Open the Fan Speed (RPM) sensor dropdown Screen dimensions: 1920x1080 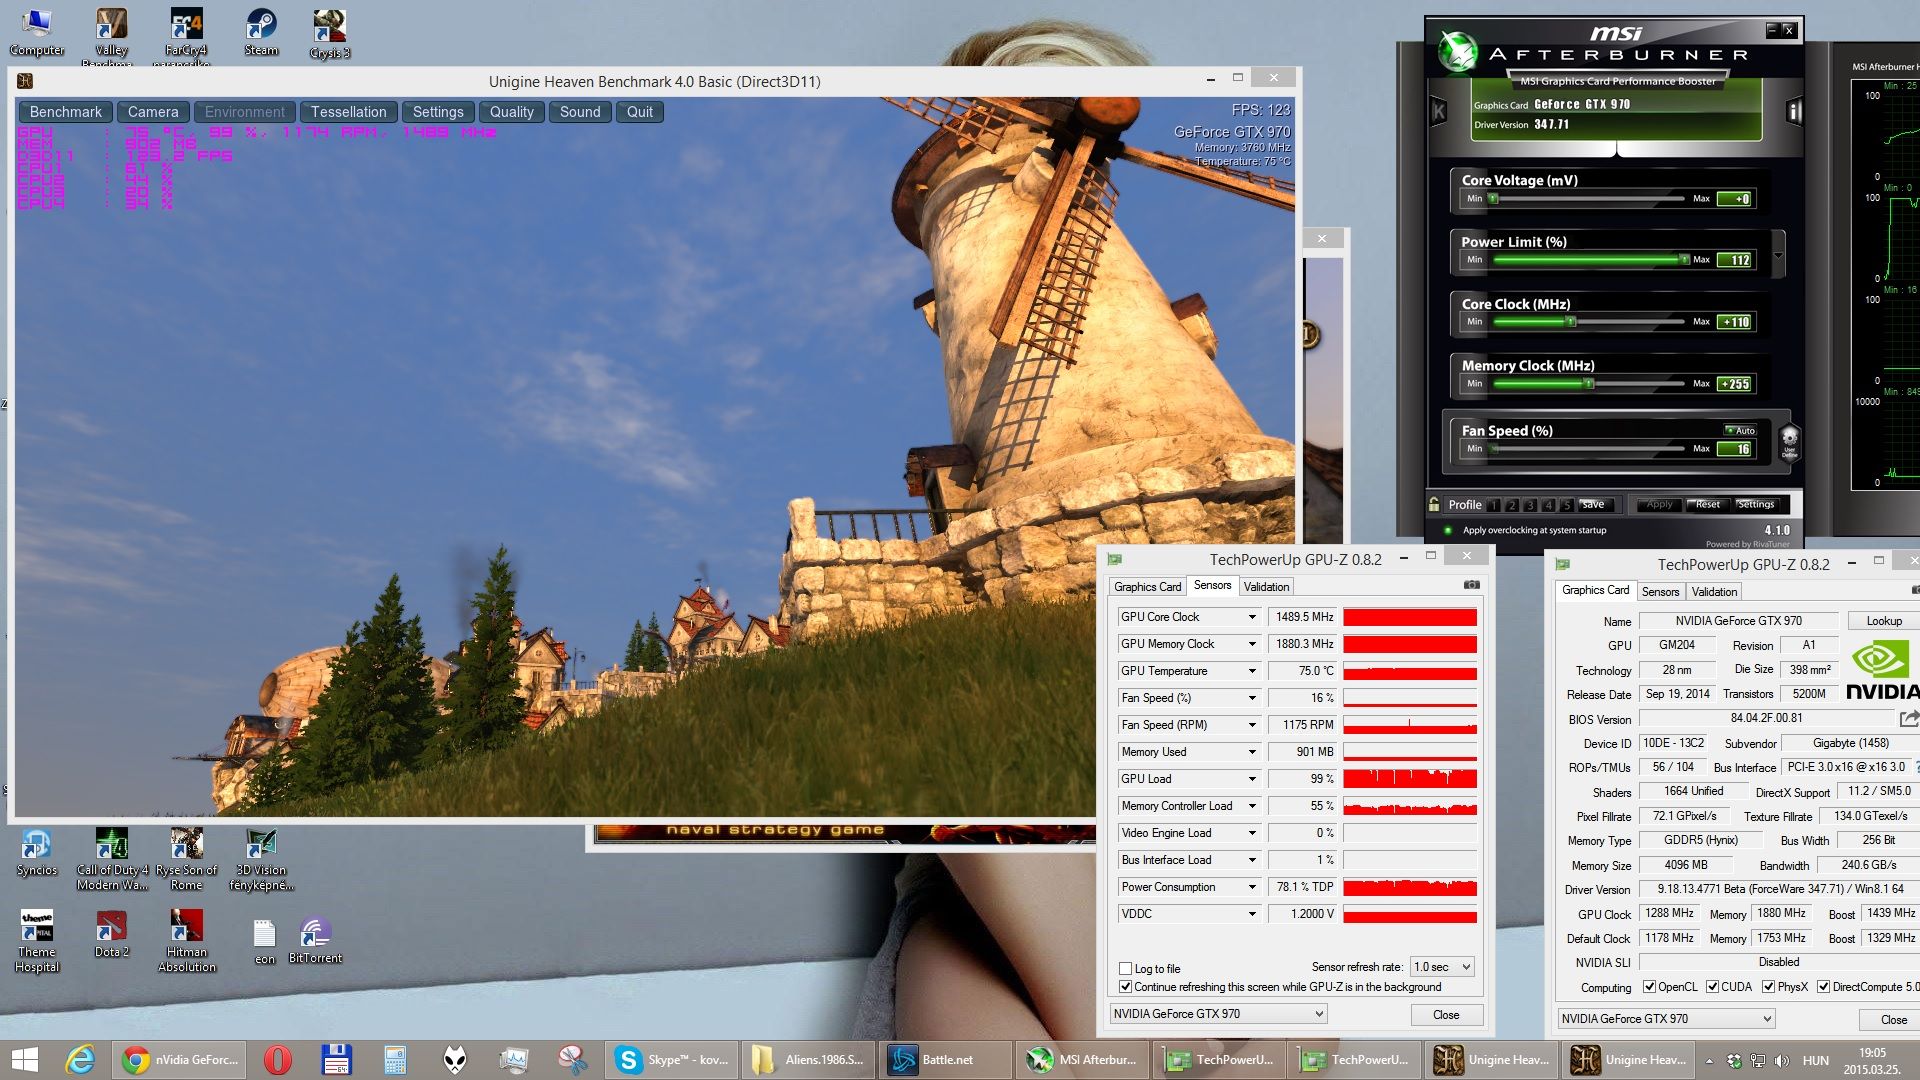pyautogui.click(x=1252, y=725)
